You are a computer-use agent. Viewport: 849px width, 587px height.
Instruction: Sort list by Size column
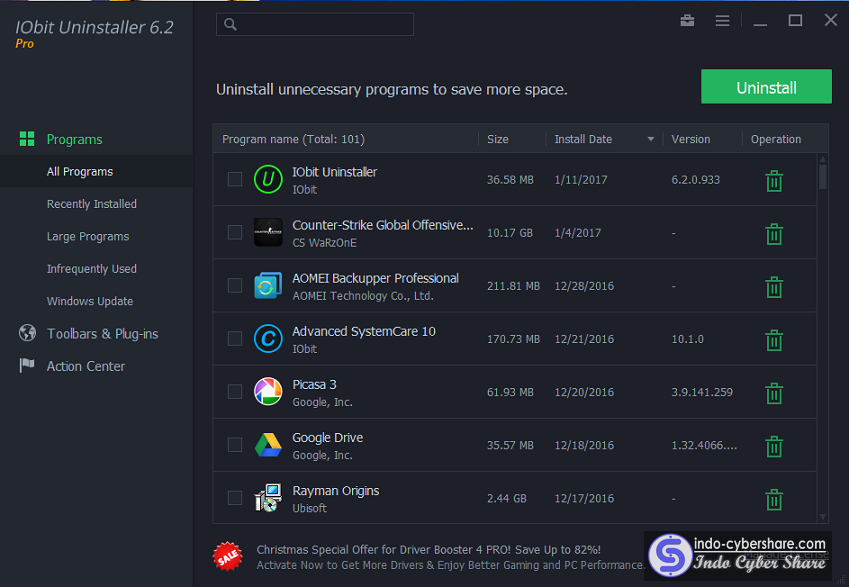point(498,139)
